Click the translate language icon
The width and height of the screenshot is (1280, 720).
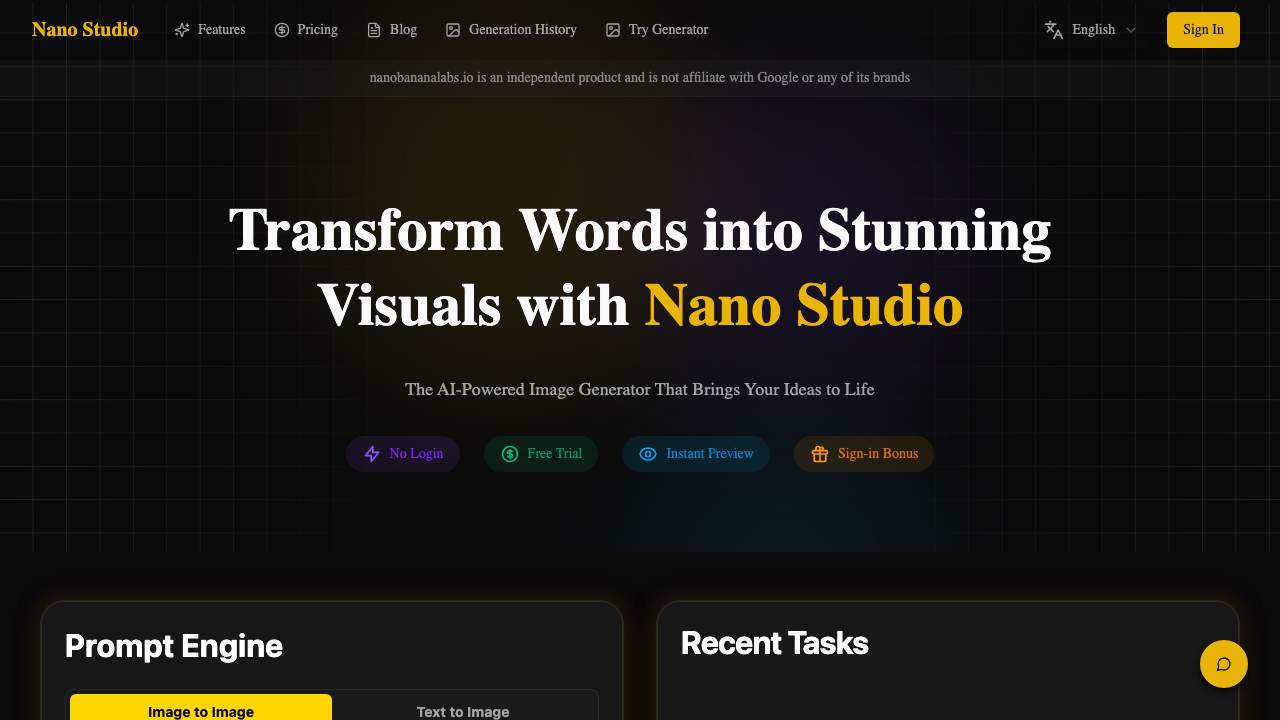click(x=1054, y=30)
